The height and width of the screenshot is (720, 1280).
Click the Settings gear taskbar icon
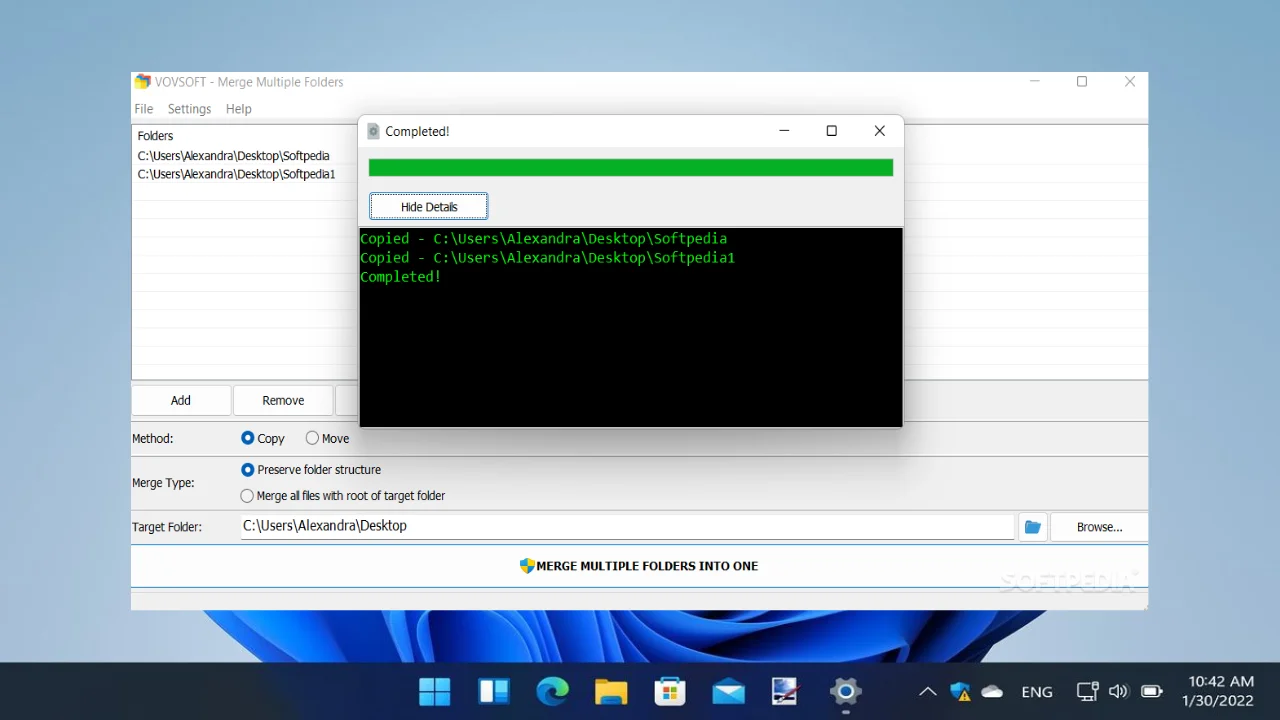tap(845, 691)
